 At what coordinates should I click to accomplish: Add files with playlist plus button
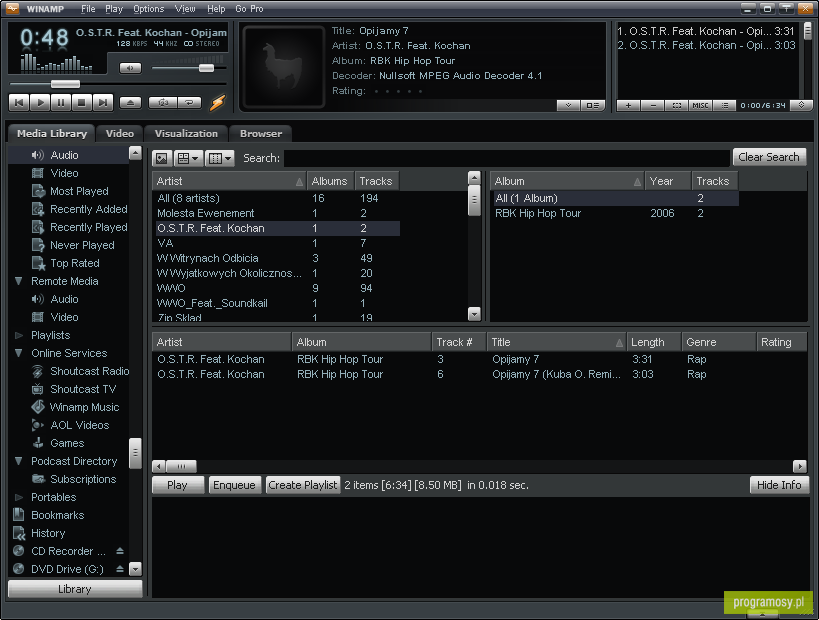coord(628,106)
